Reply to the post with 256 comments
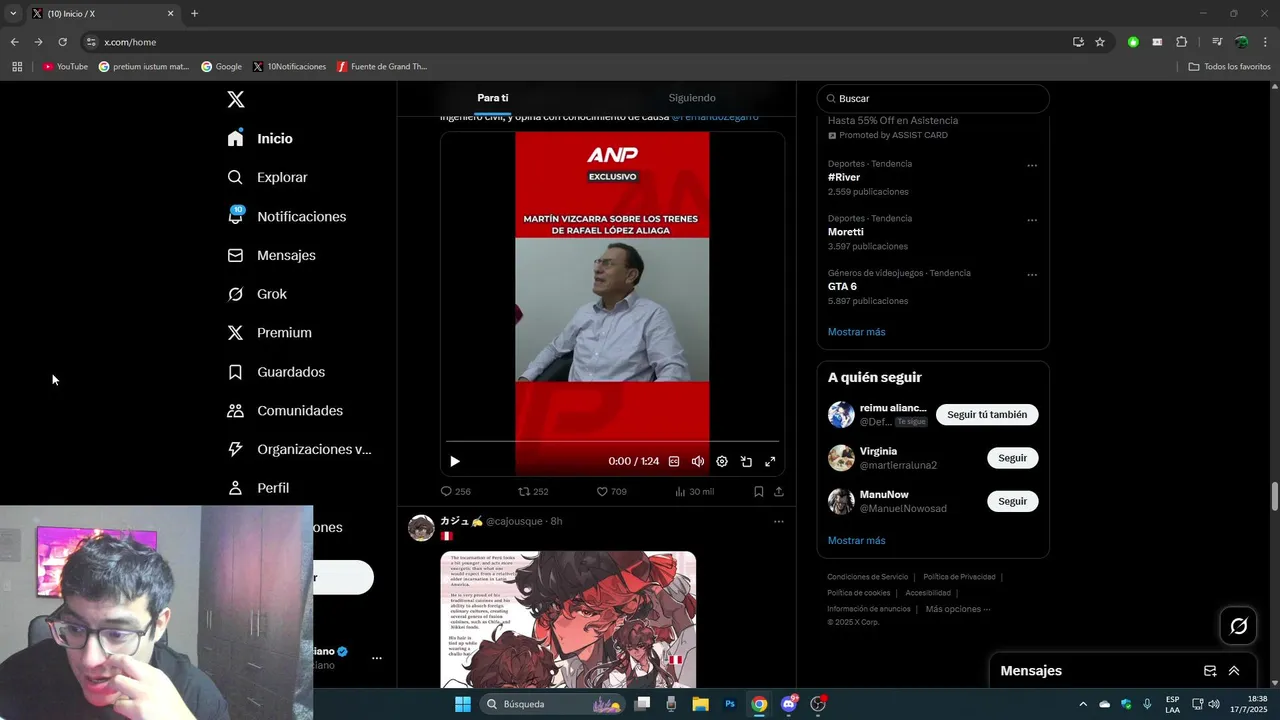 pos(456,492)
